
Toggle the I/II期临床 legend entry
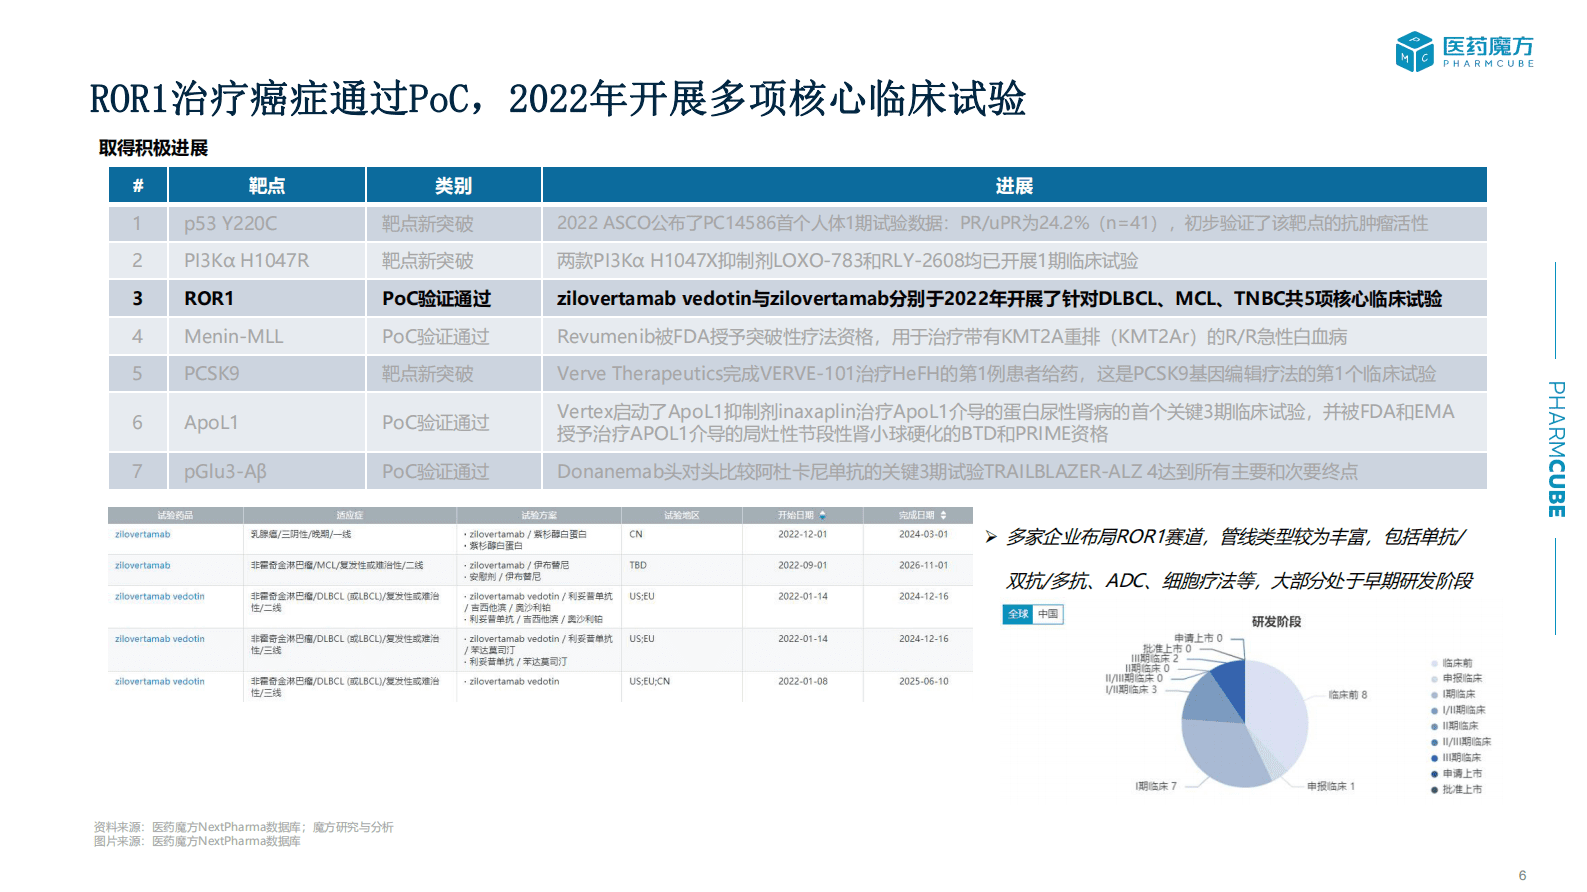pyautogui.click(x=1459, y=710)
